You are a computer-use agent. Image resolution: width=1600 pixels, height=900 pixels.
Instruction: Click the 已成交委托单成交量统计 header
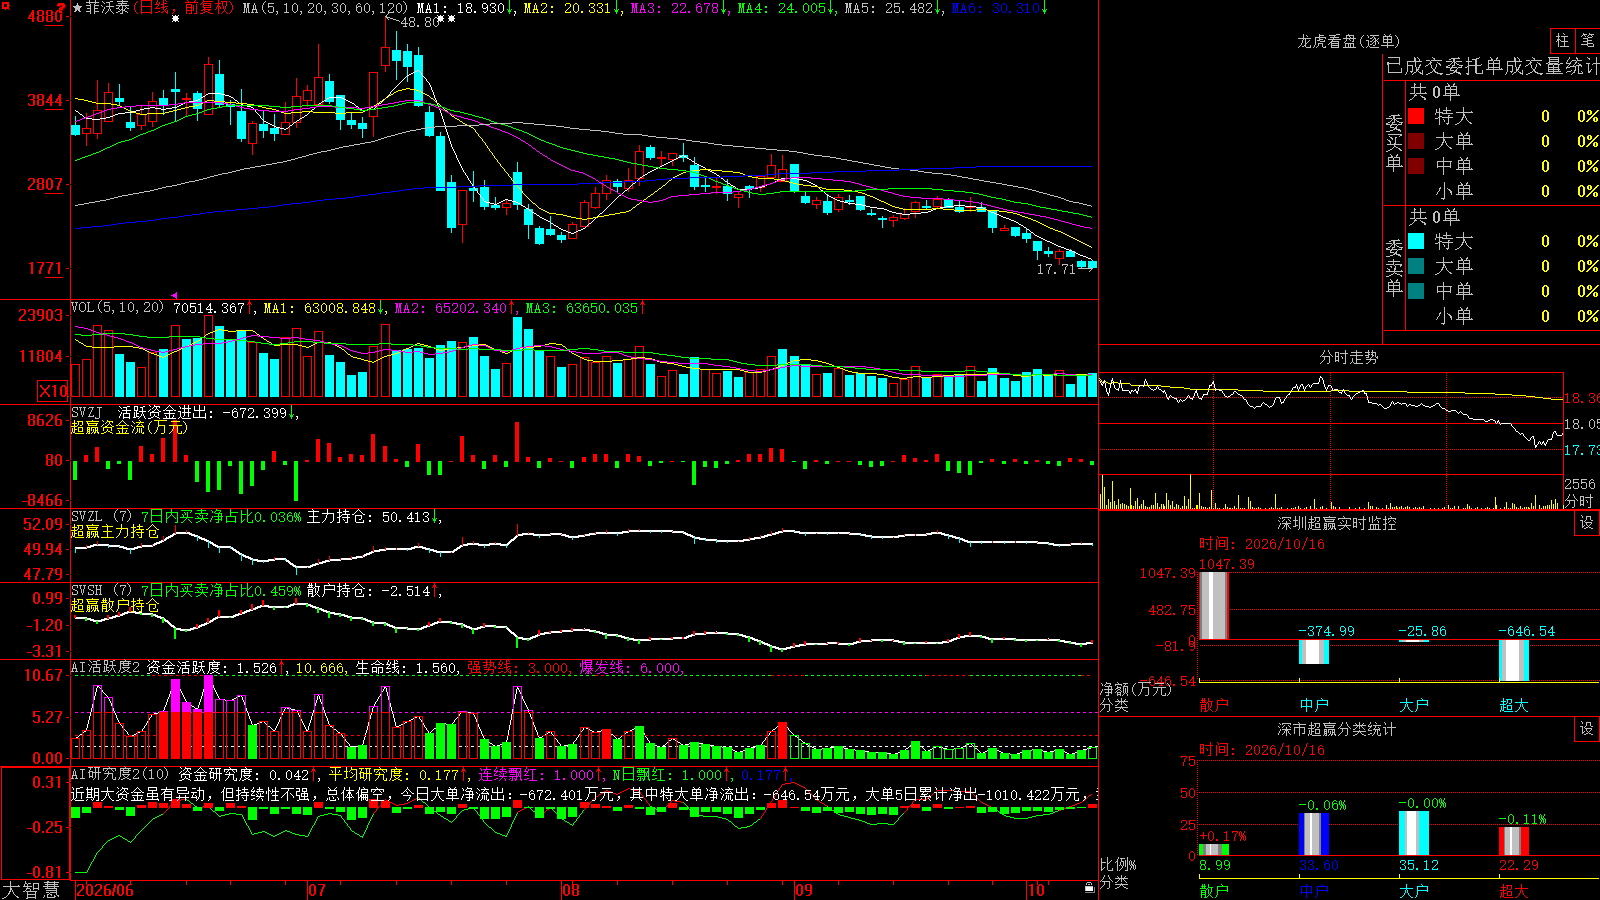tap(1492, 66)
